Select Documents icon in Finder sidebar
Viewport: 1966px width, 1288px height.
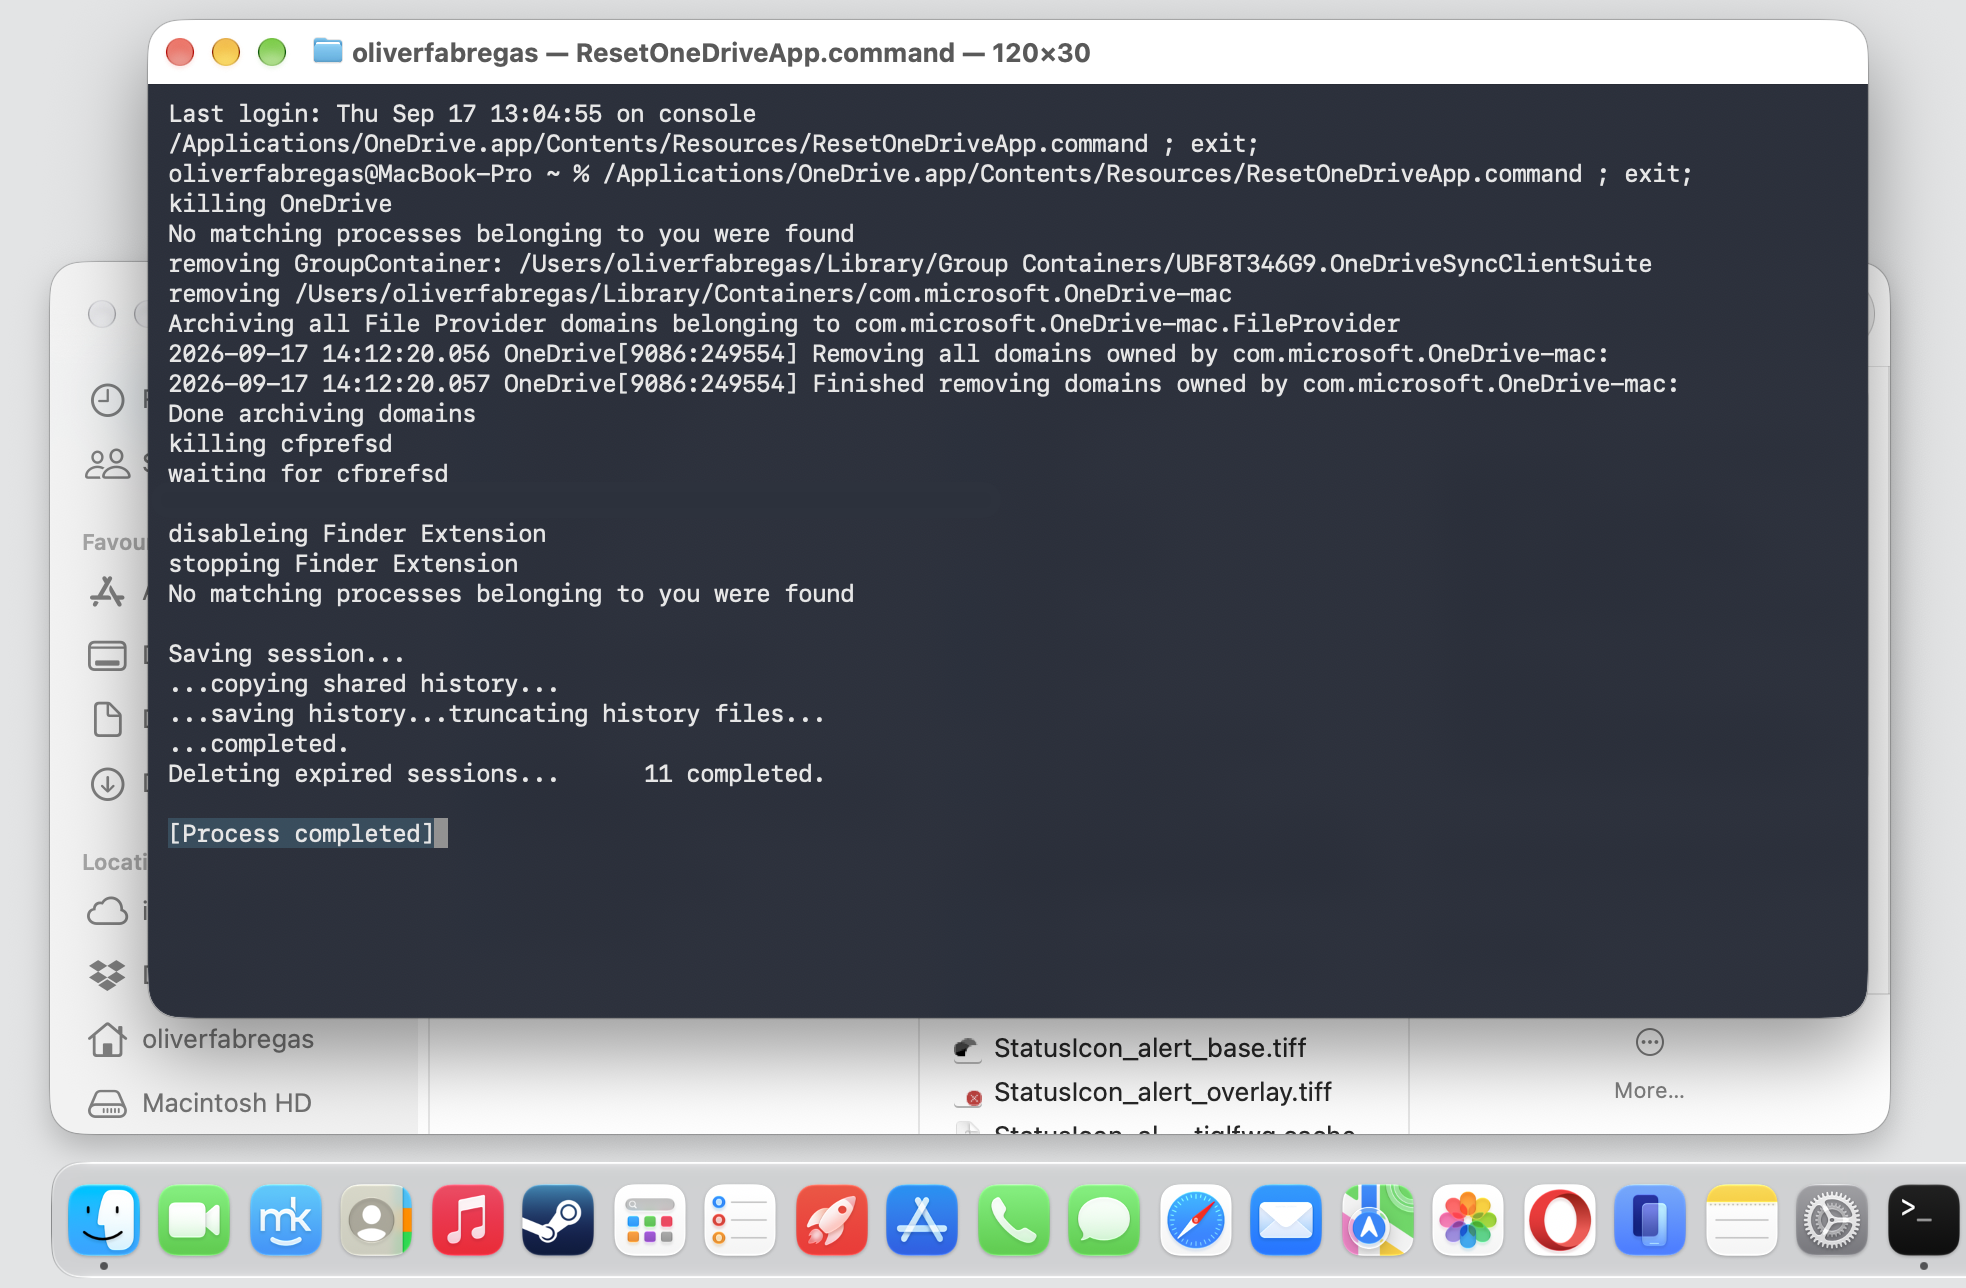(x=108, y=719)
